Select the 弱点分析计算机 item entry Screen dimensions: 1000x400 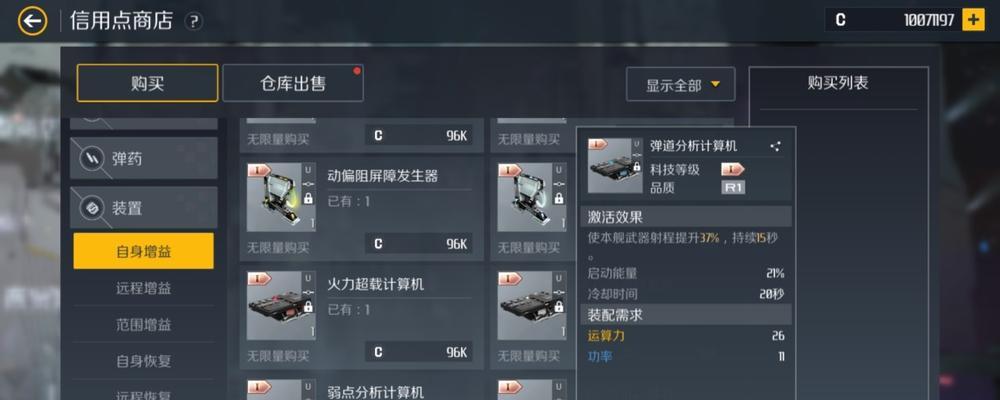click(x=362, y=389)
